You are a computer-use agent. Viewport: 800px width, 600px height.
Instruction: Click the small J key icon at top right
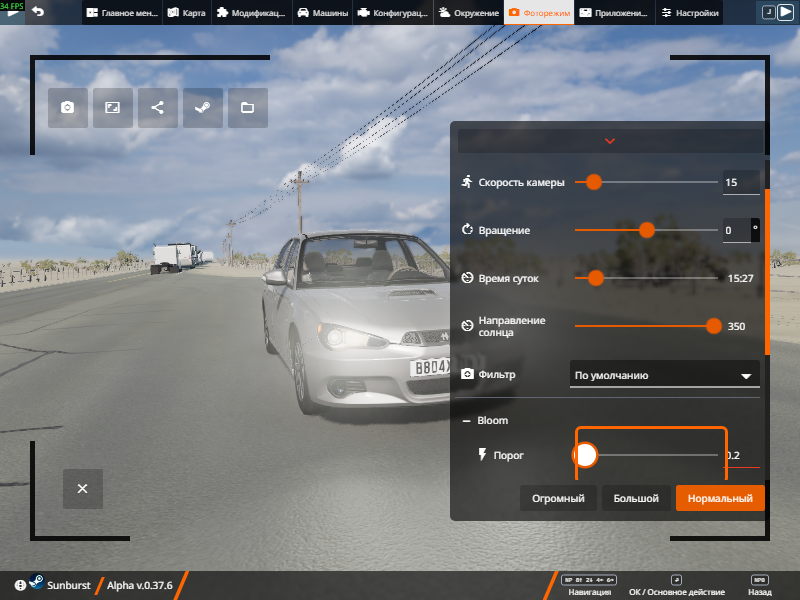coord(768,12)
